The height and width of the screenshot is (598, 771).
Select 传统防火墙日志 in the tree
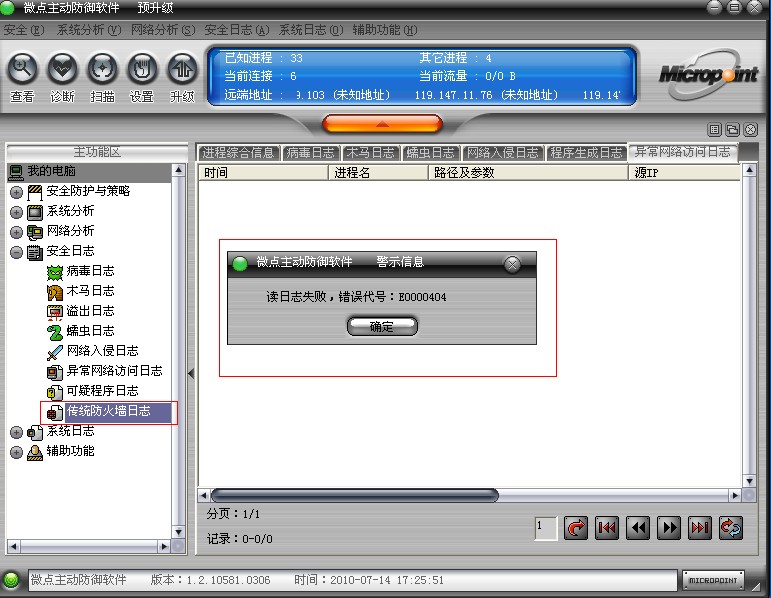coord(109,411)
